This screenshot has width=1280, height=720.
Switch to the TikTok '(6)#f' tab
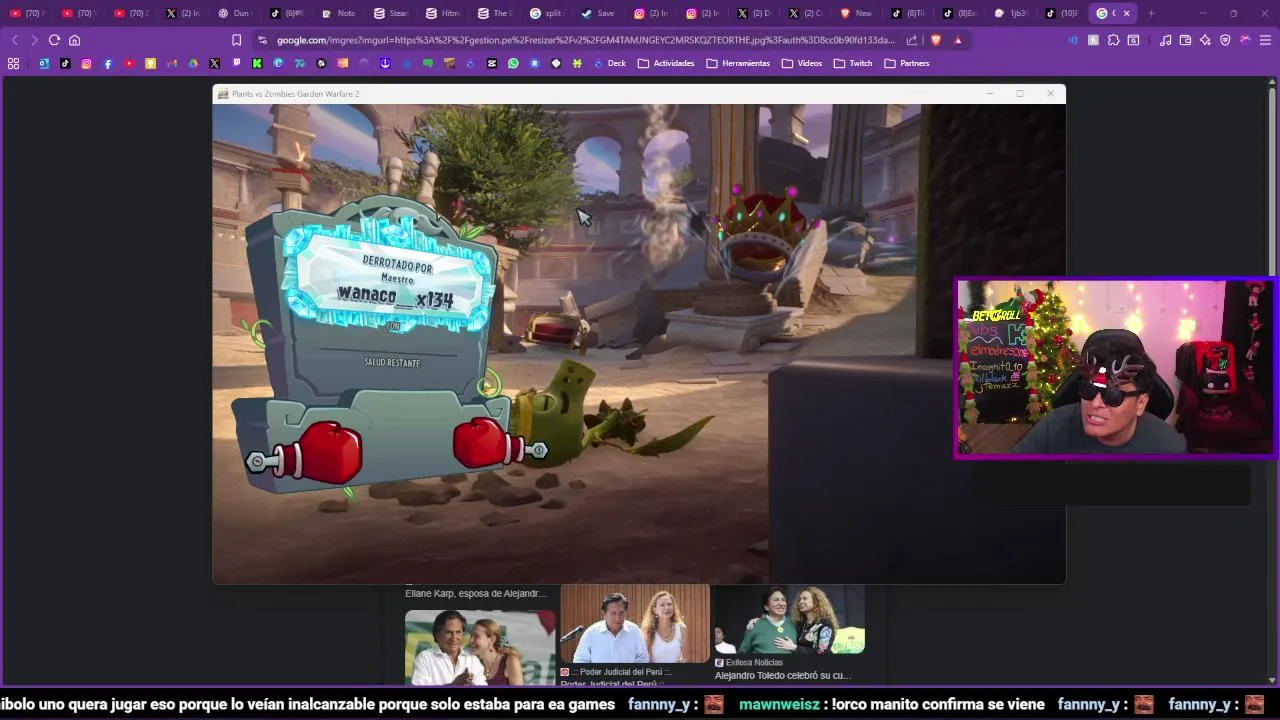pyautogui.click(x=286, y=13)
